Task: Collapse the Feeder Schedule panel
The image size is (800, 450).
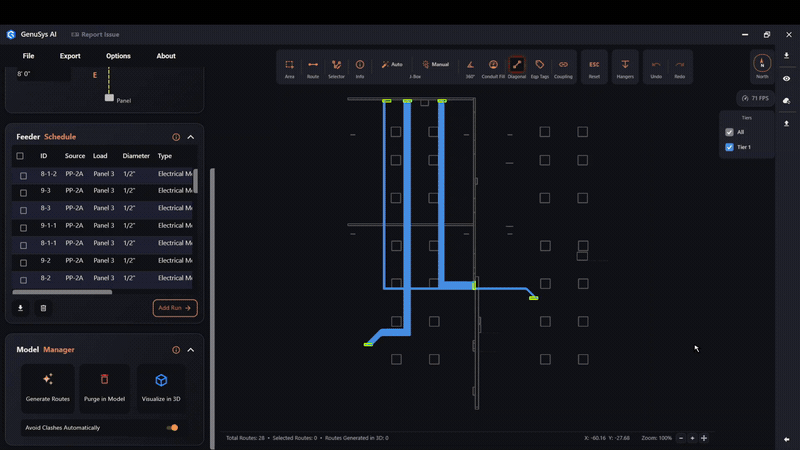Action: (191, 137)
